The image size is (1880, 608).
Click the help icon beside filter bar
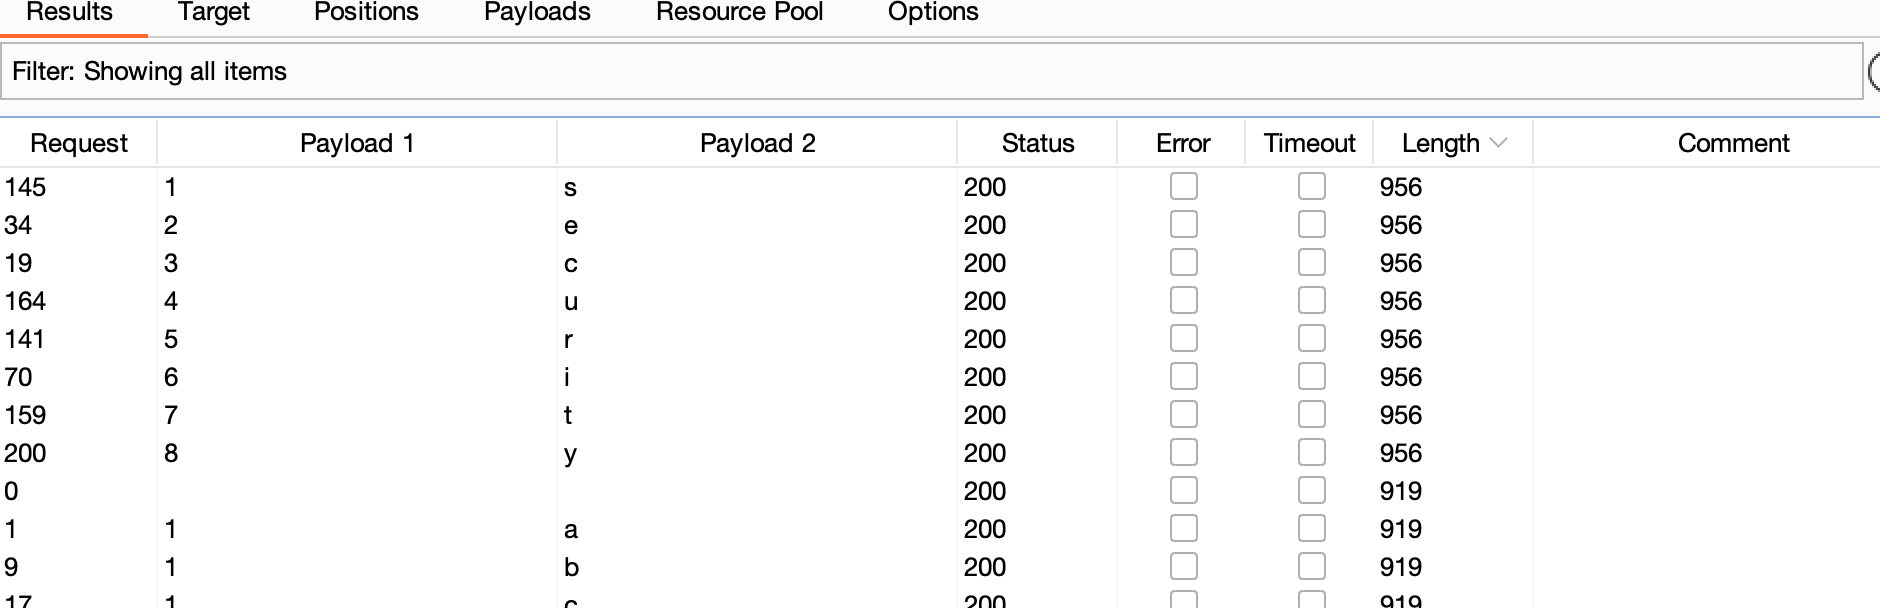pyautogui.click(x=1875, y=71)
